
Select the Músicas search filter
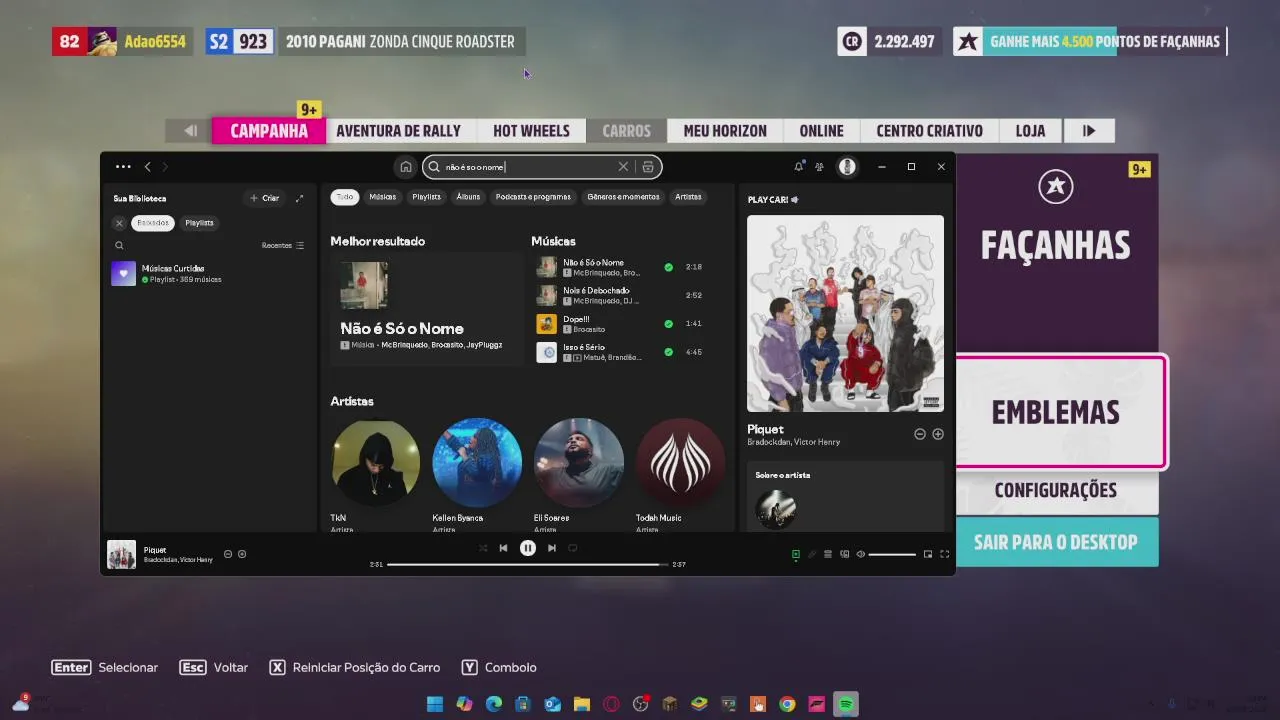coord(383,197)
